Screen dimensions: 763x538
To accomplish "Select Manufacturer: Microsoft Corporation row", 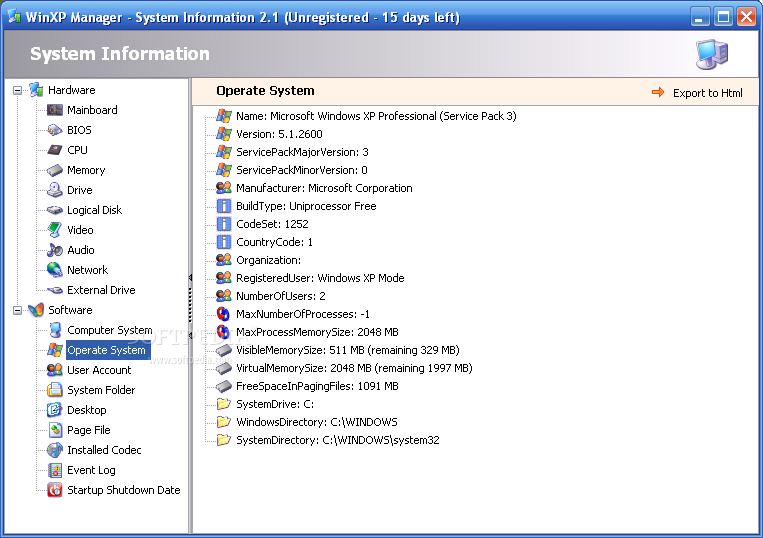I will tap(324, 188).
